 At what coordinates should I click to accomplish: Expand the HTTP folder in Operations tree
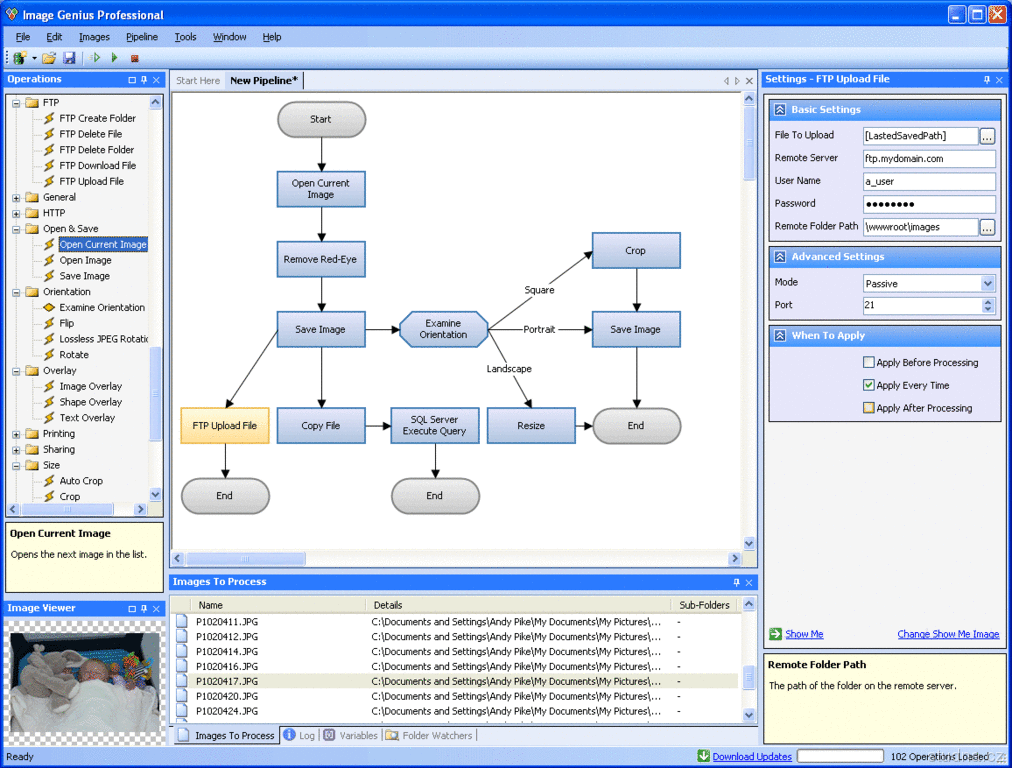[16, 213]
